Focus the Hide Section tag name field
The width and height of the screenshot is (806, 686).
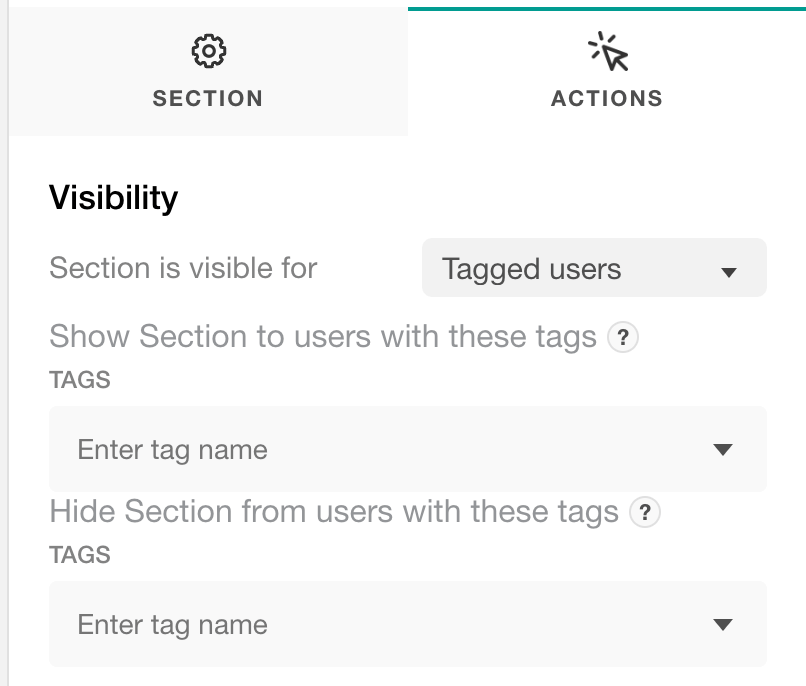pos(408,624)
